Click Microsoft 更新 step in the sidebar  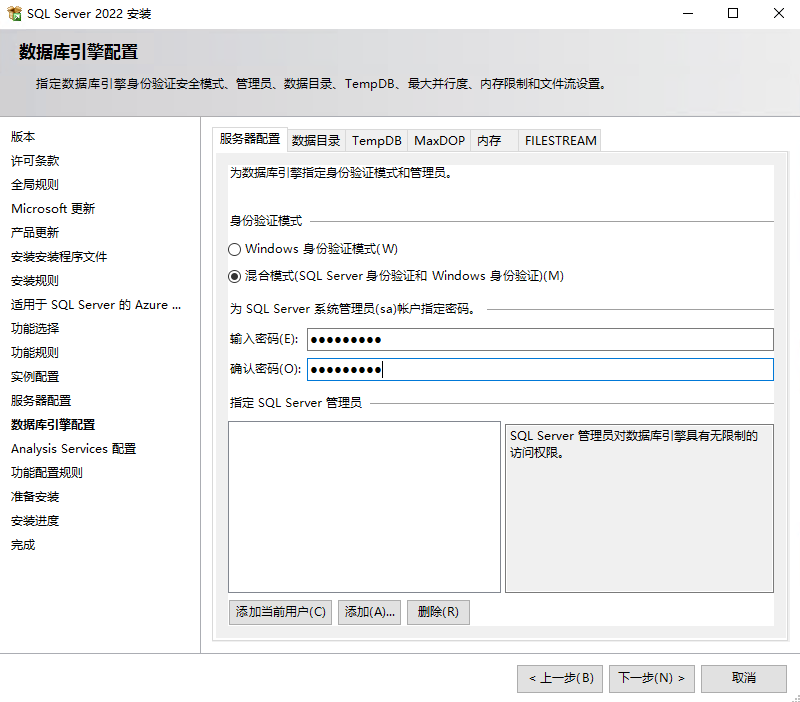53,209
